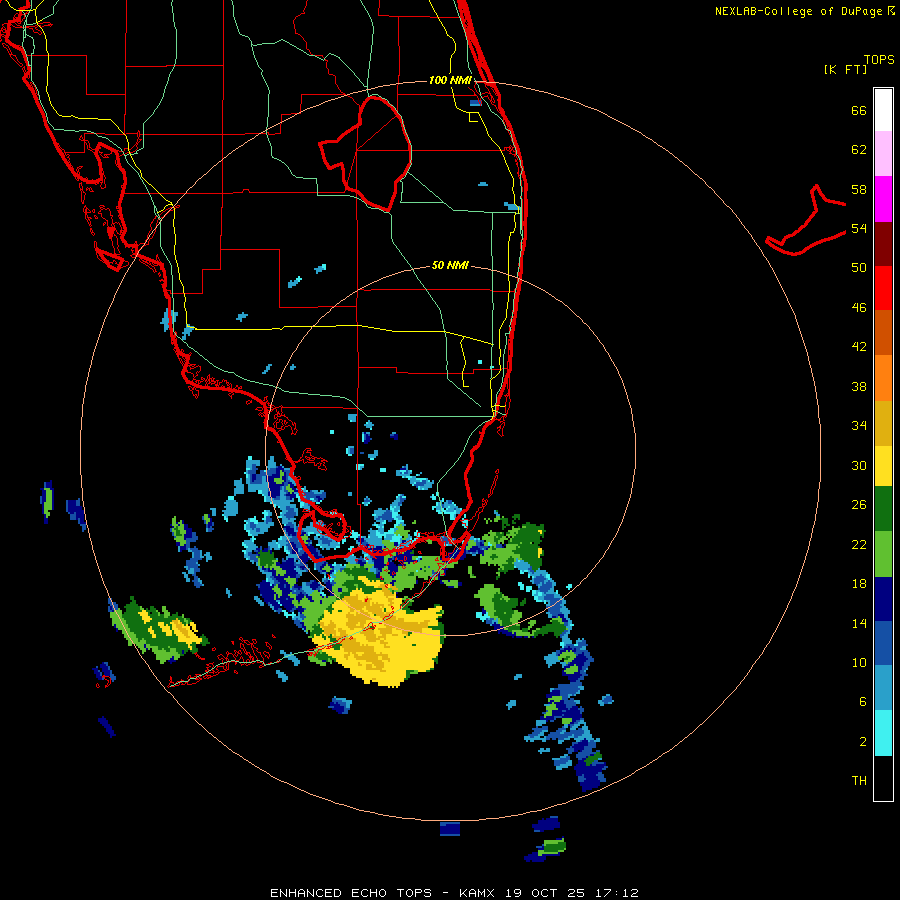Image resolution: width=900 pixels, height=900 pixels.
Task: Select the dark green legend swatch
Action: click(883, 509)
